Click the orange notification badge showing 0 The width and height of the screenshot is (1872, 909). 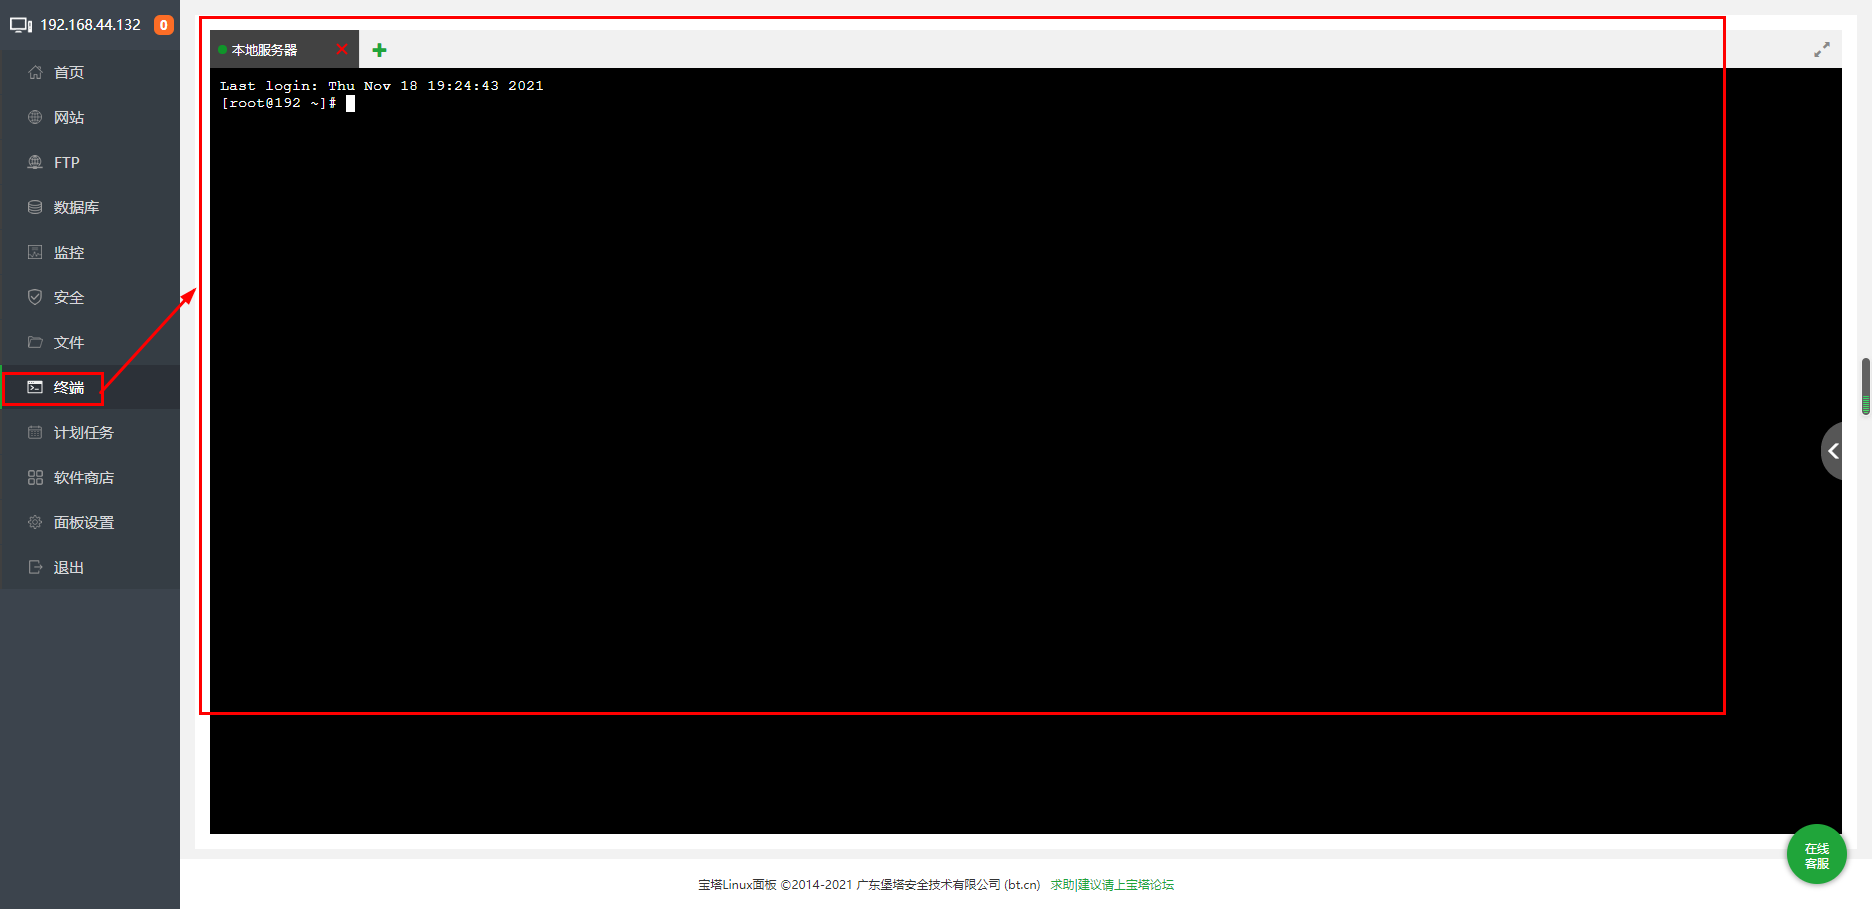(164, 25)
